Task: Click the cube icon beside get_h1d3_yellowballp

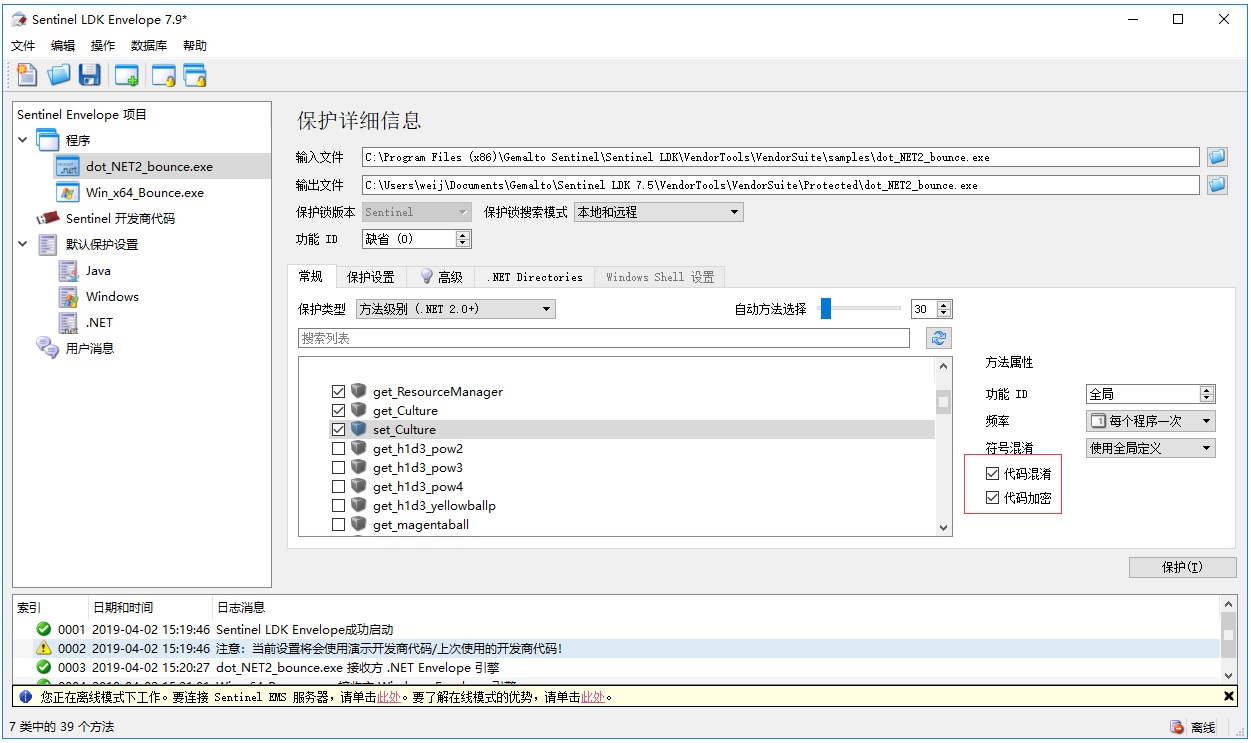Action: 359,505
